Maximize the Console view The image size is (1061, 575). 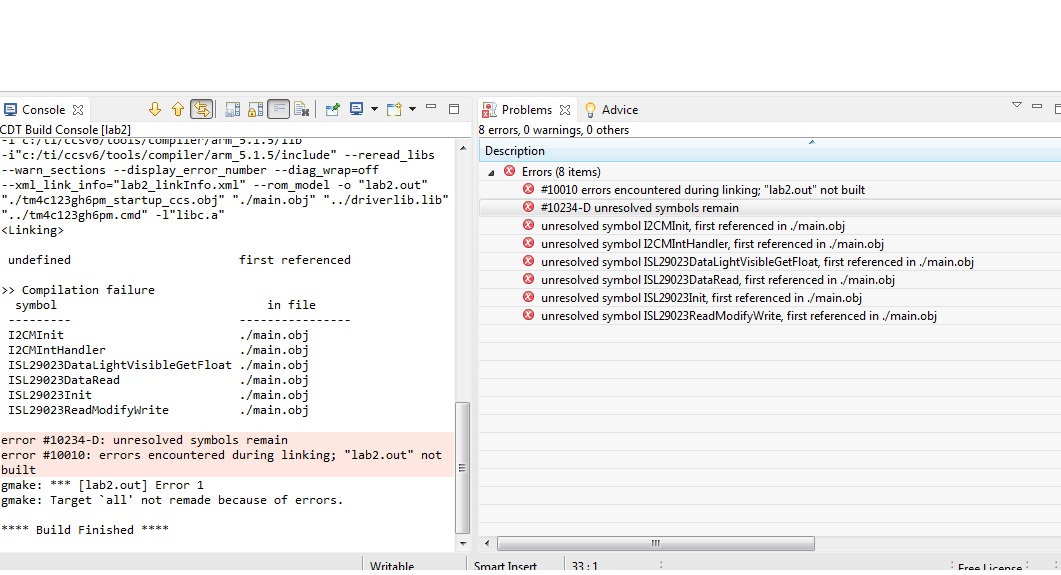(x=454, y=109)
